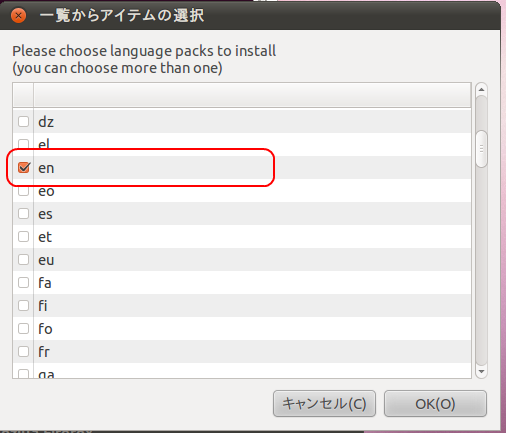
Task: Click the キャンセル(C) cancel button
Action: [x=324, y=404]
